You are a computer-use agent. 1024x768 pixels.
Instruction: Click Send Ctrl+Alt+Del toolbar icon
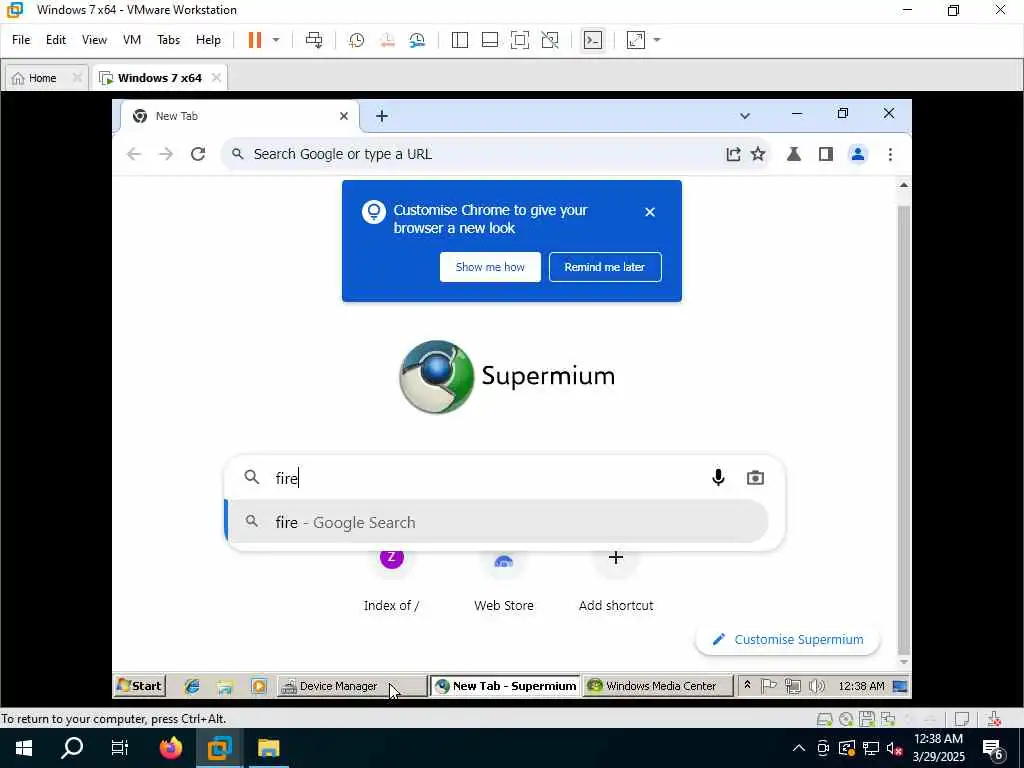pos(314,40)
